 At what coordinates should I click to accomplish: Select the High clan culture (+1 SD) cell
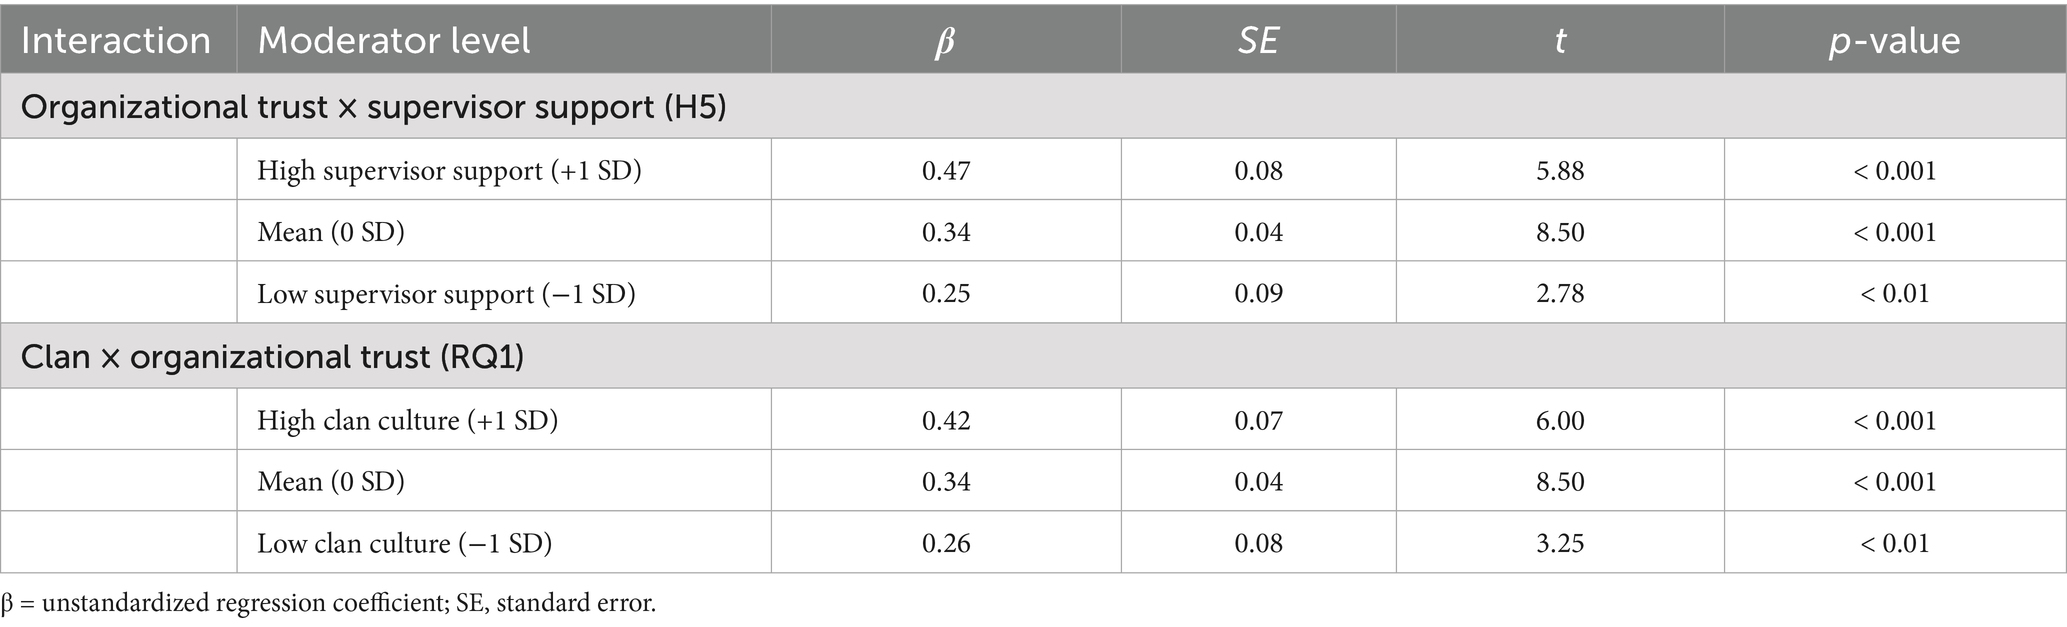click(407, 420)
